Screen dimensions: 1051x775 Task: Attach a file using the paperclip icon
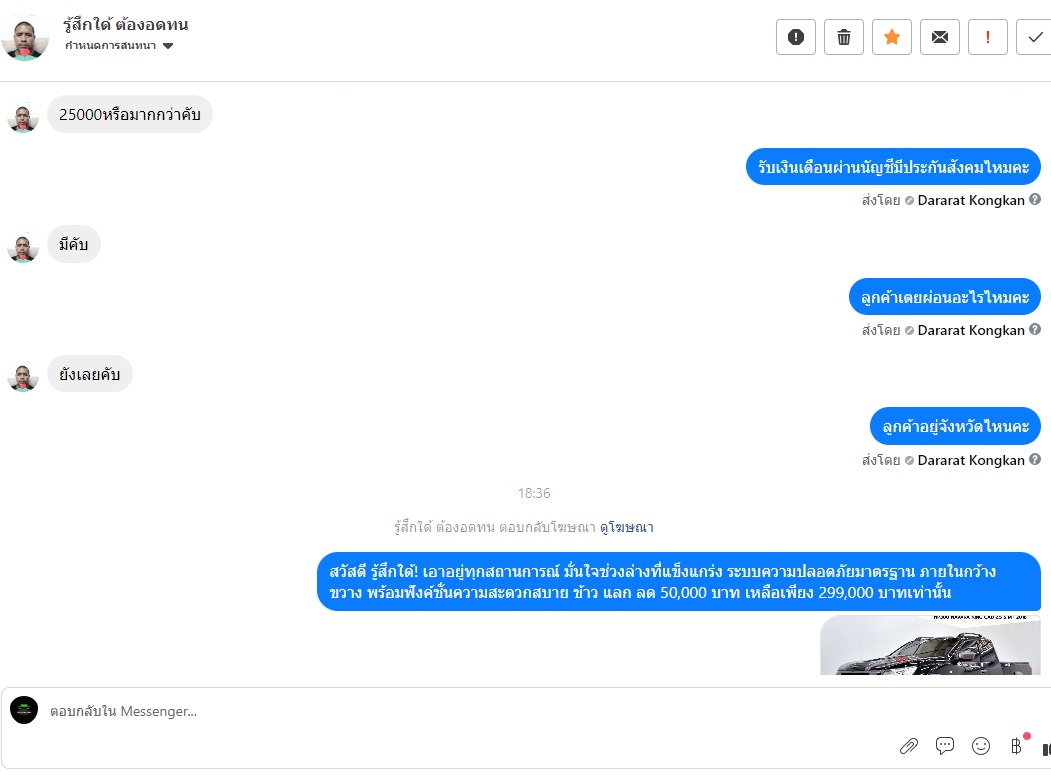(909, 746)
